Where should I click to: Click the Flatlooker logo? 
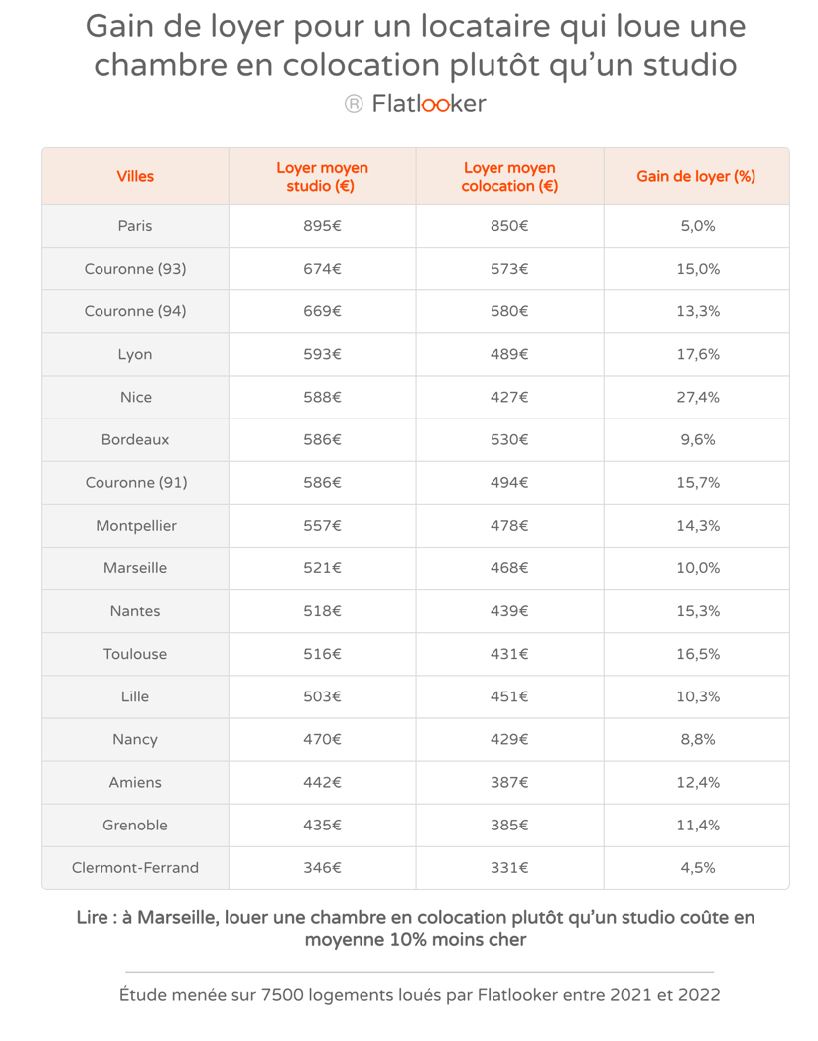click(x=429, y=104)
